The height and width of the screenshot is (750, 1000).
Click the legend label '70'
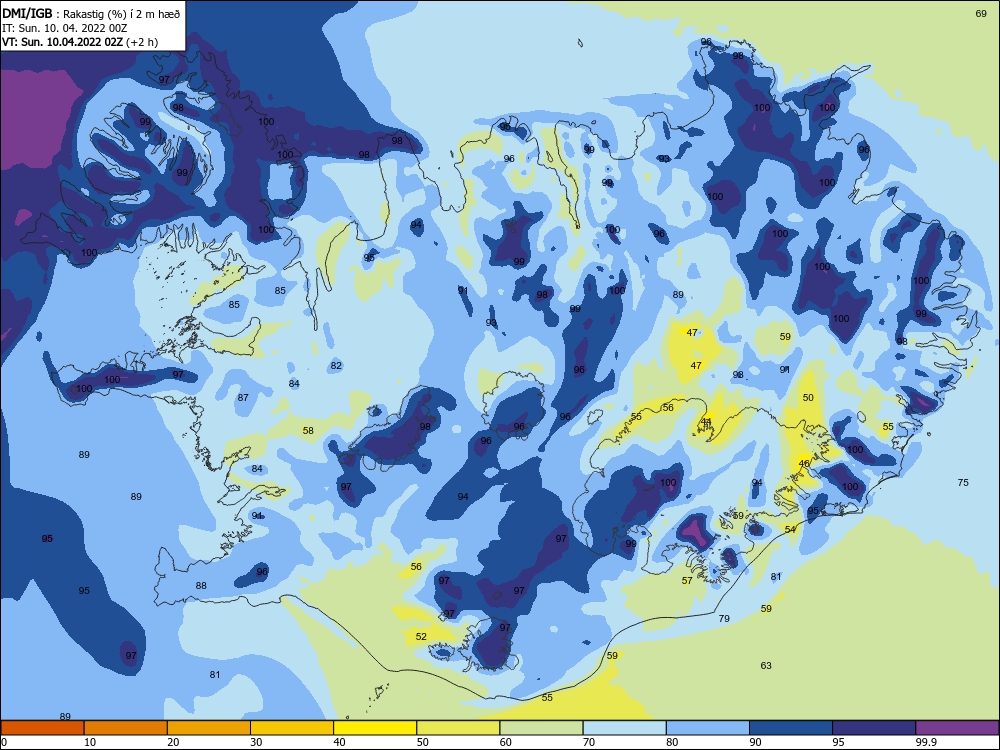(x=589, y=742)
